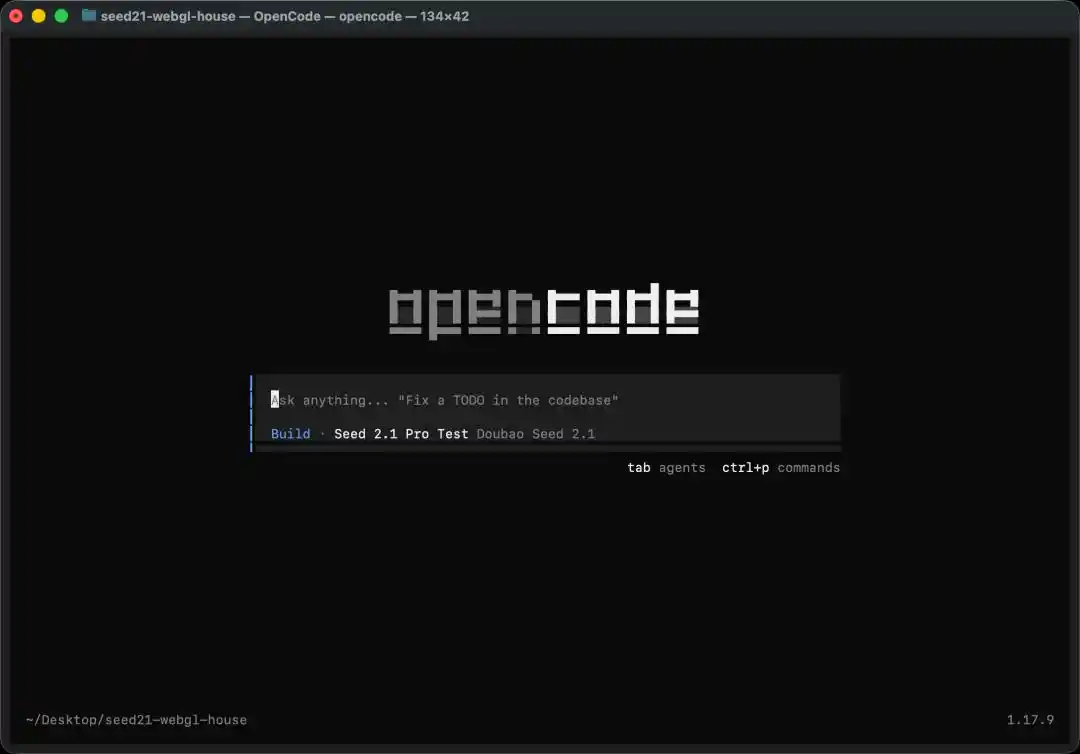1080x754 pixels.
Task: Click the version number 1.17.9
Action: pos(1030,720)
